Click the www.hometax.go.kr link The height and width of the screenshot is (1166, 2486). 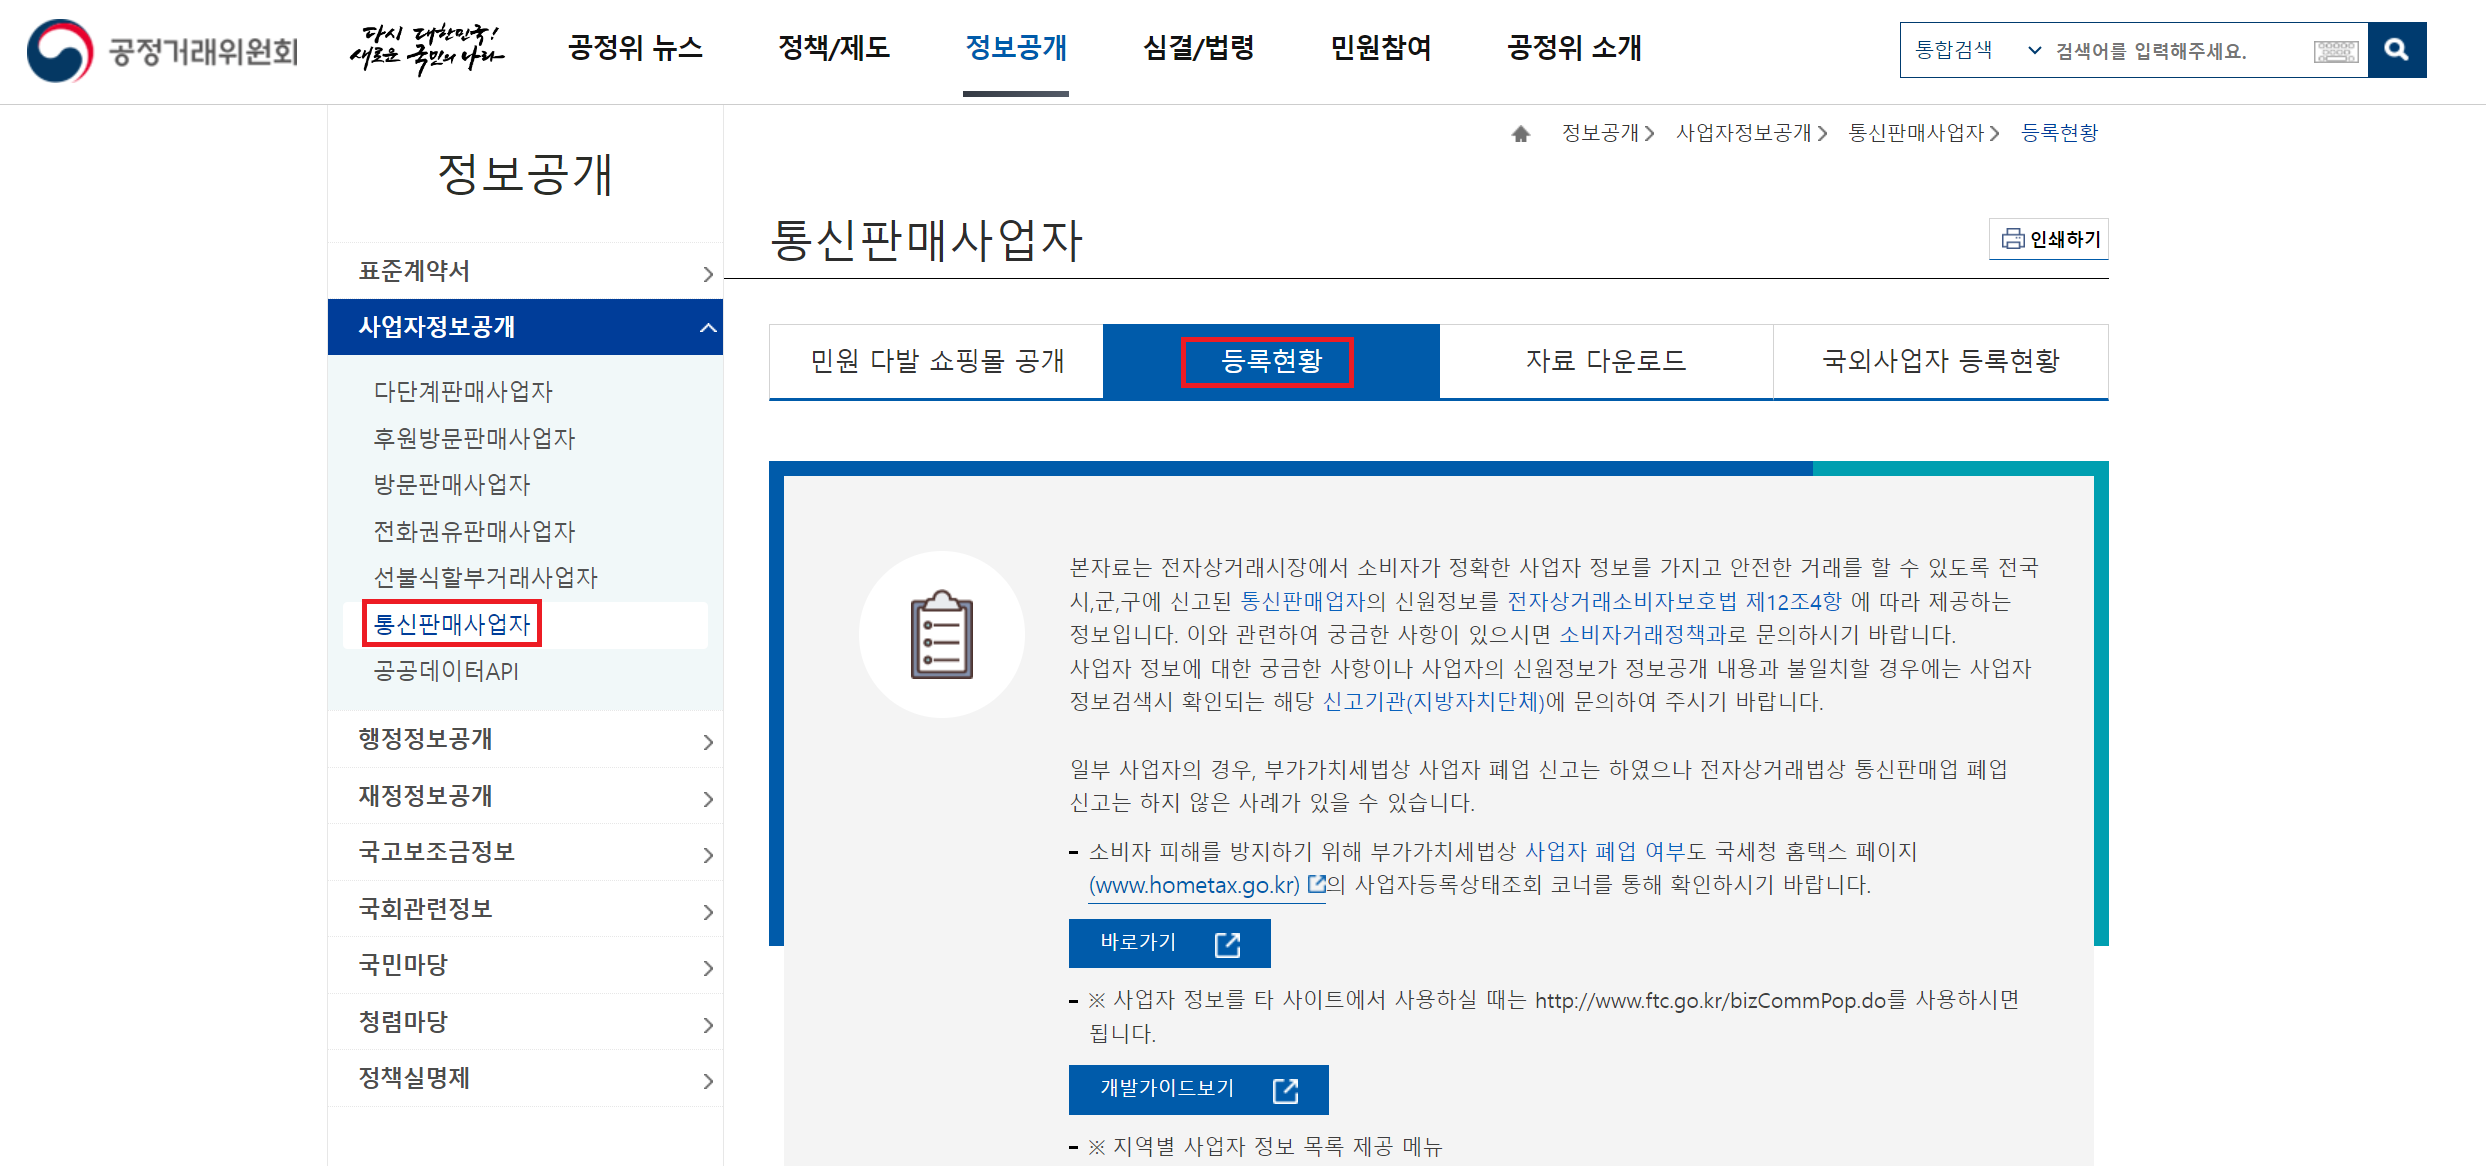click(x=1194, y=885)
